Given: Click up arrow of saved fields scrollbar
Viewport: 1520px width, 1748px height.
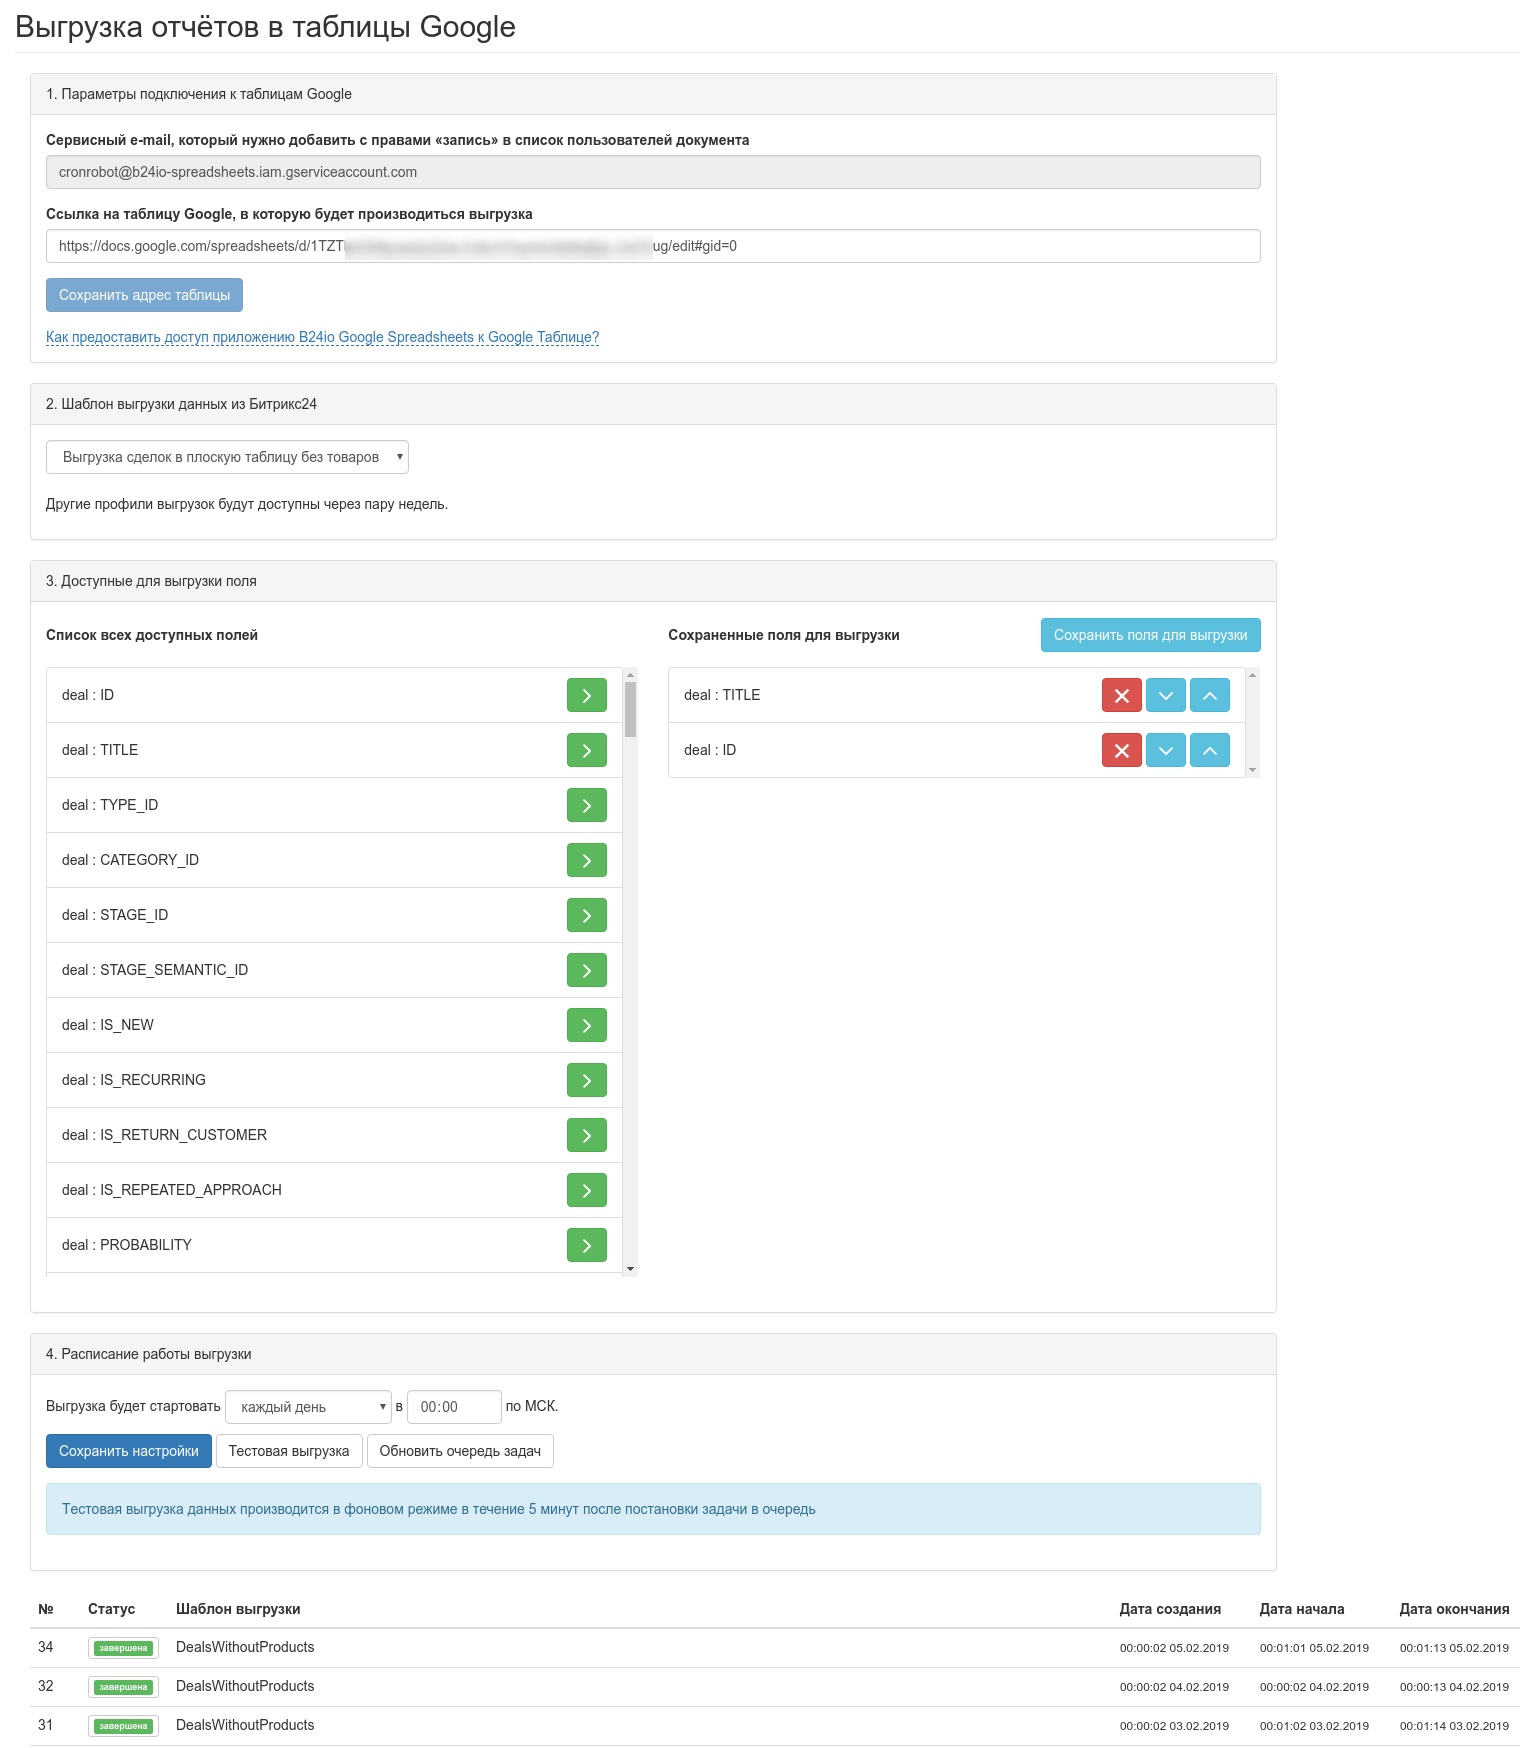Looking at the screenshot, I should tap(1252, 675).
